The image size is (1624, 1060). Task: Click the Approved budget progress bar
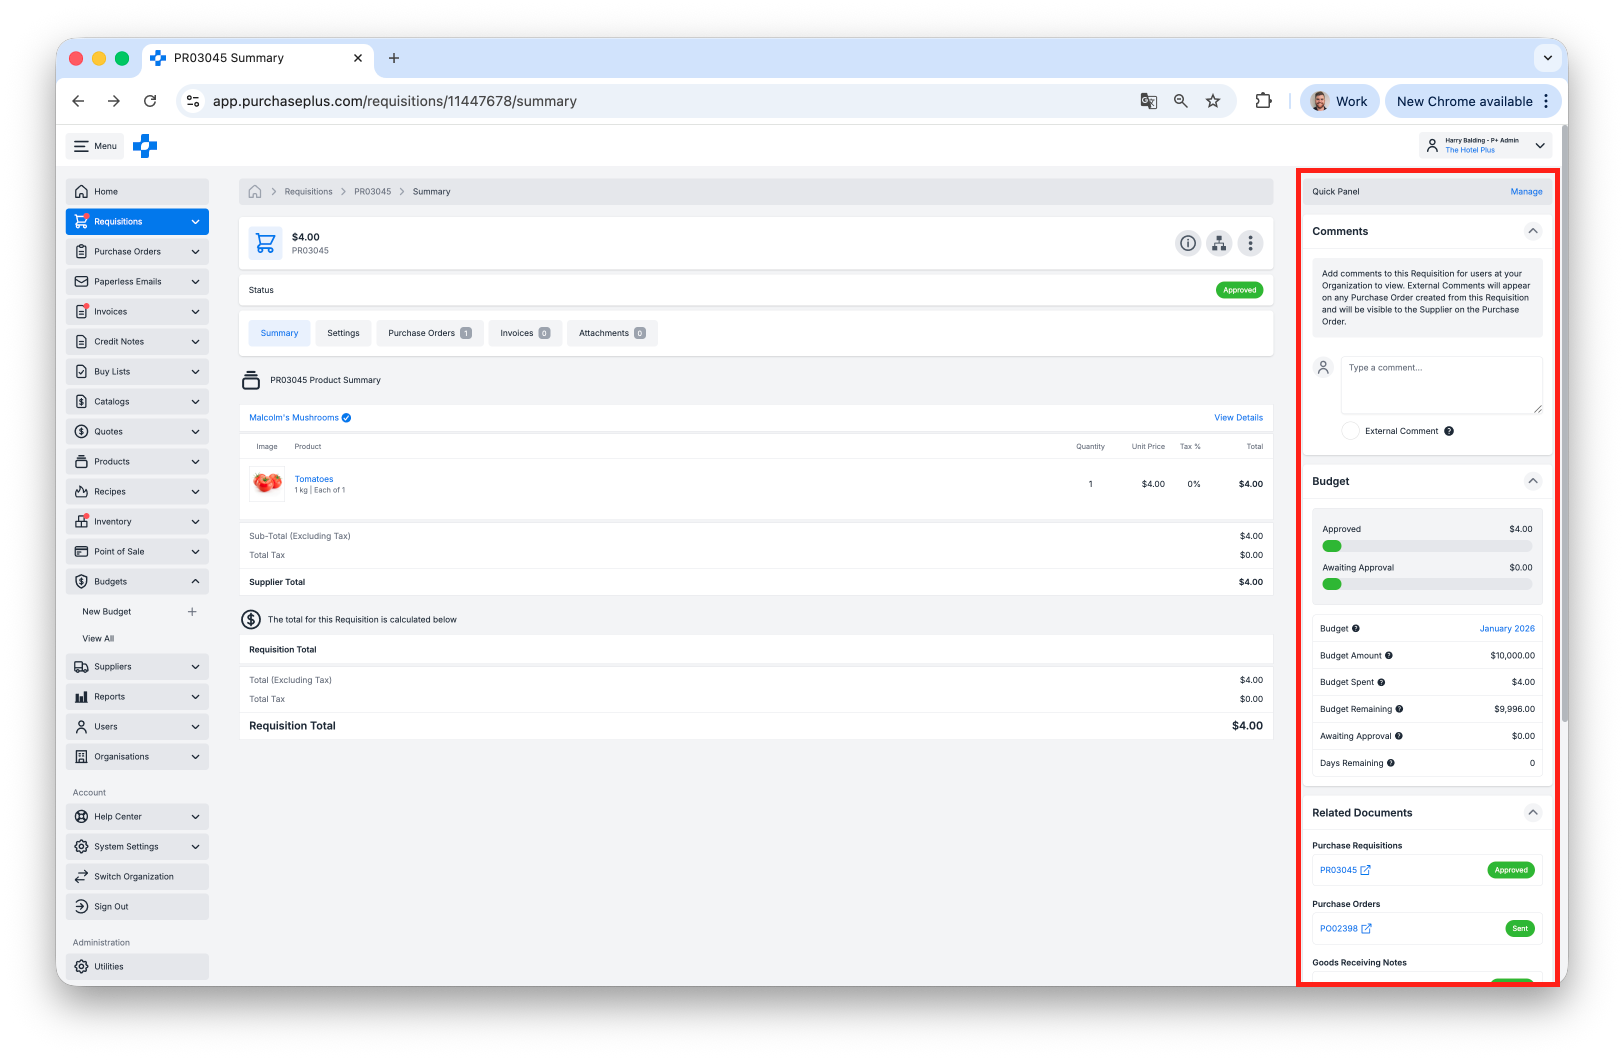point(1427,546)
